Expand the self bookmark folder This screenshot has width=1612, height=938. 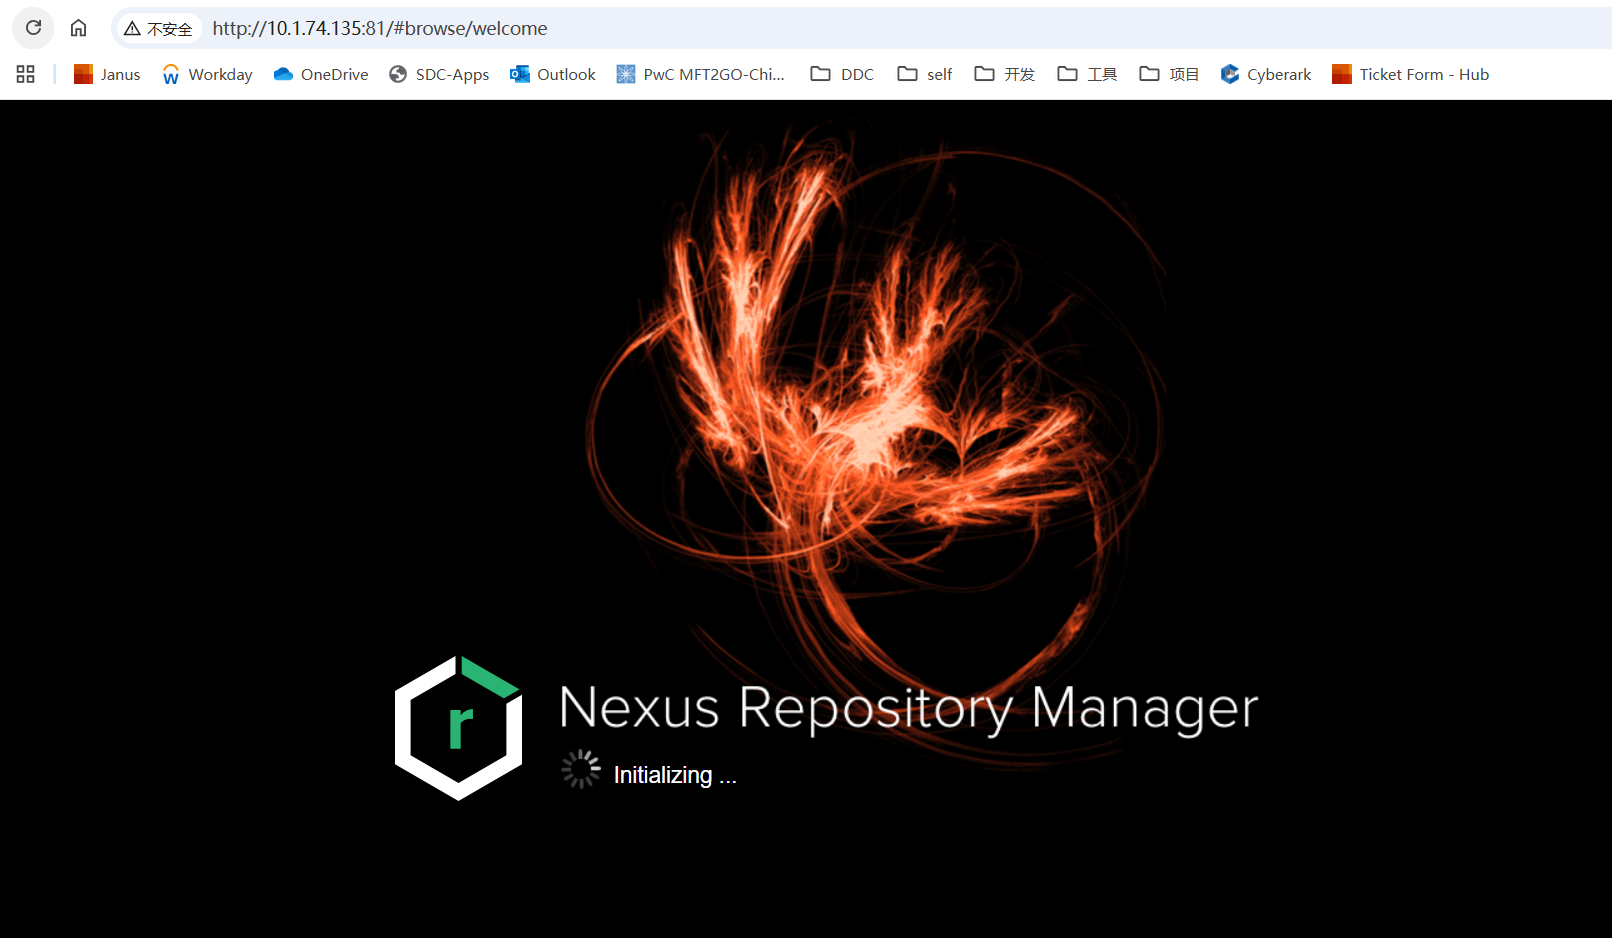[x=925, y=74]
